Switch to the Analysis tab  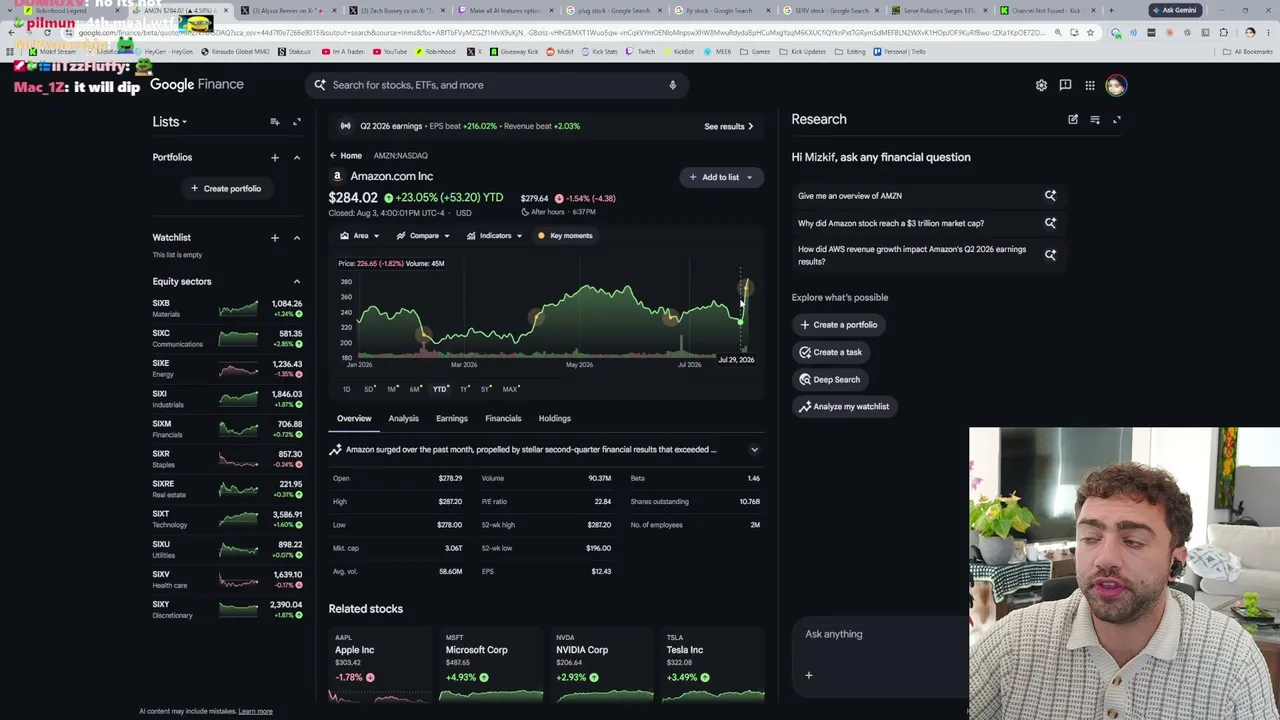click(404, 419)
